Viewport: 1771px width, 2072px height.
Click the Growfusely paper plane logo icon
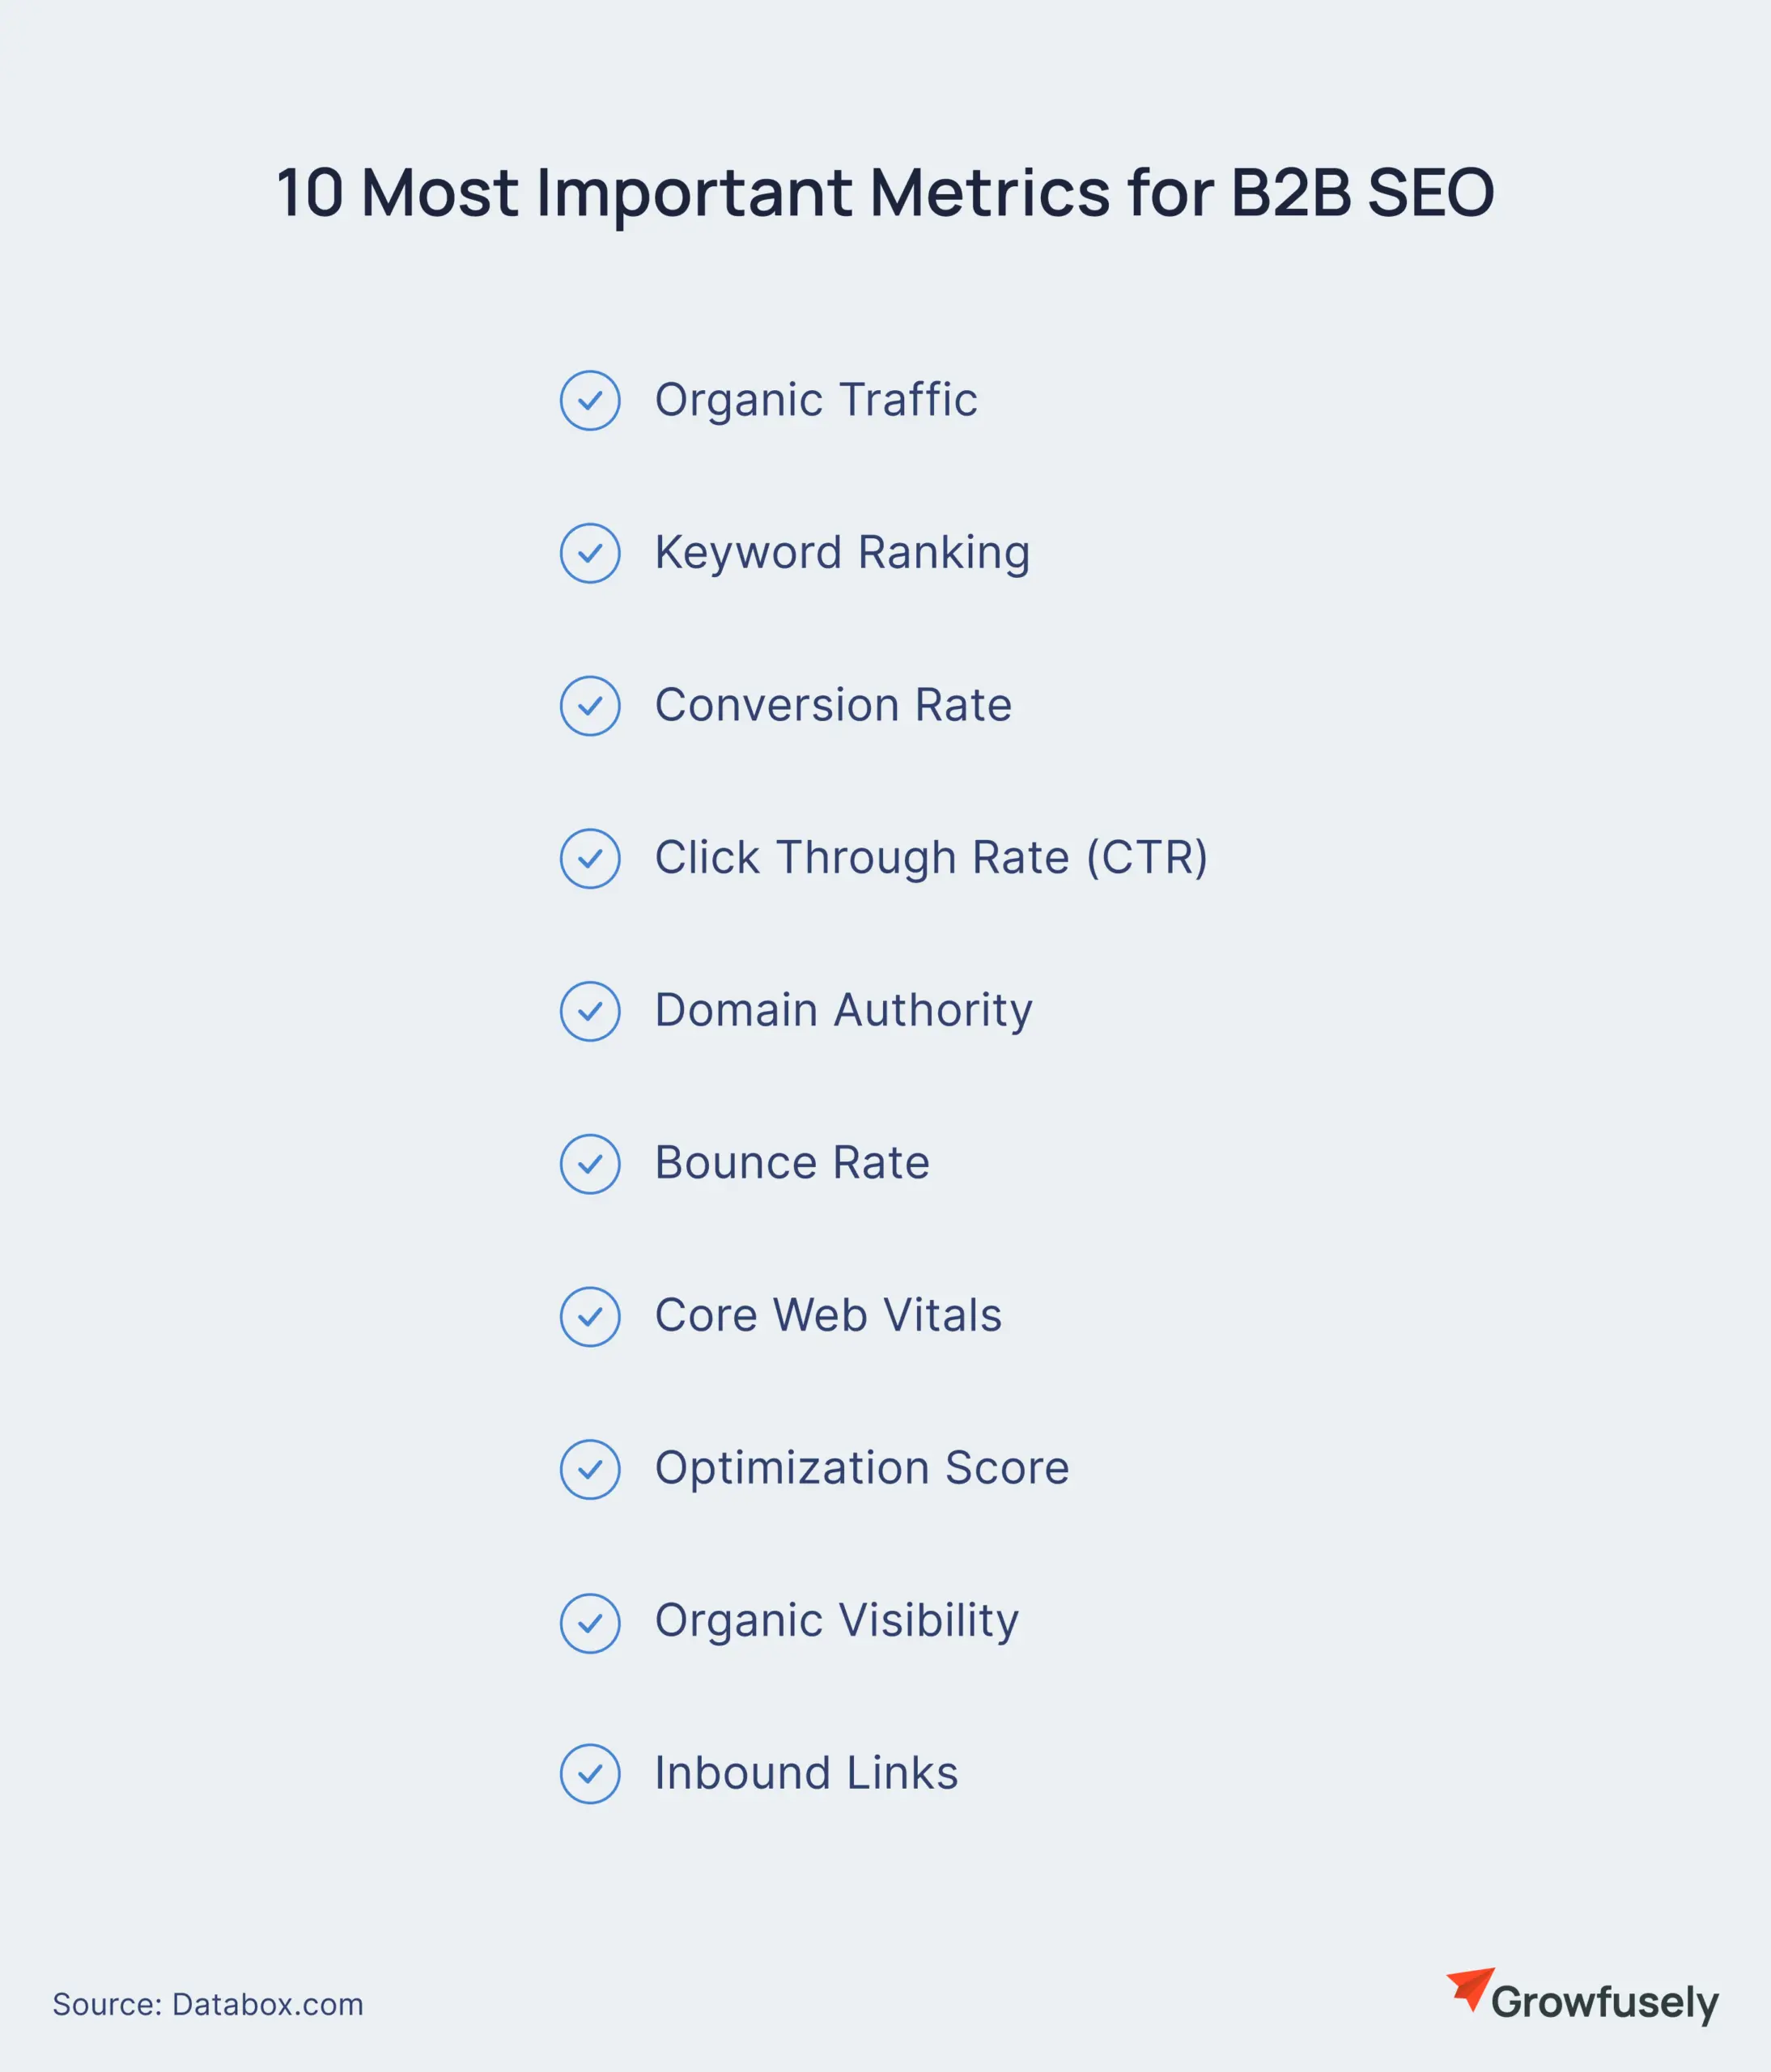pos(1470,1988)
